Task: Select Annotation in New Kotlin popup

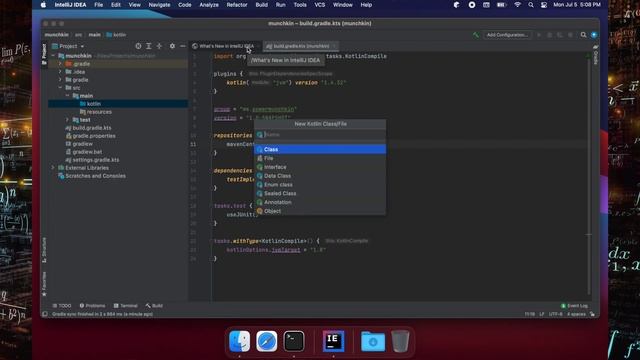Action: click(320, 202)
